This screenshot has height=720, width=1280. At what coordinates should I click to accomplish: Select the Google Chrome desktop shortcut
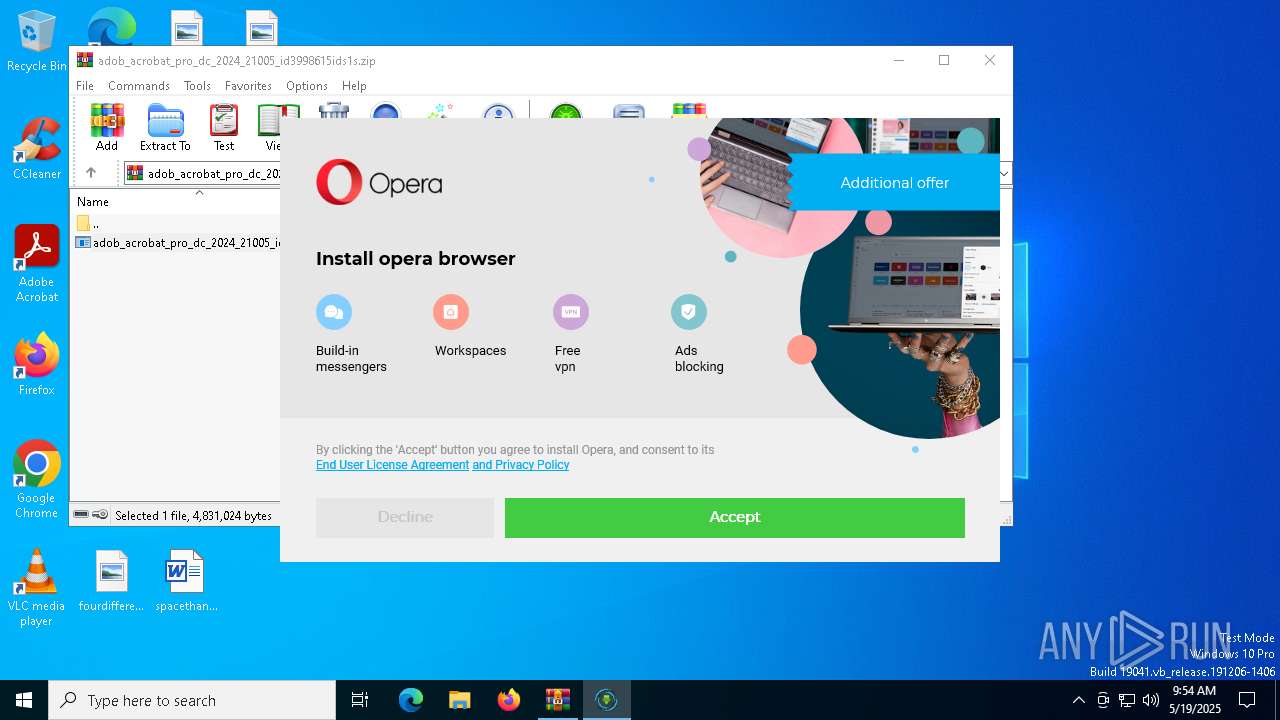pos(37,480)
